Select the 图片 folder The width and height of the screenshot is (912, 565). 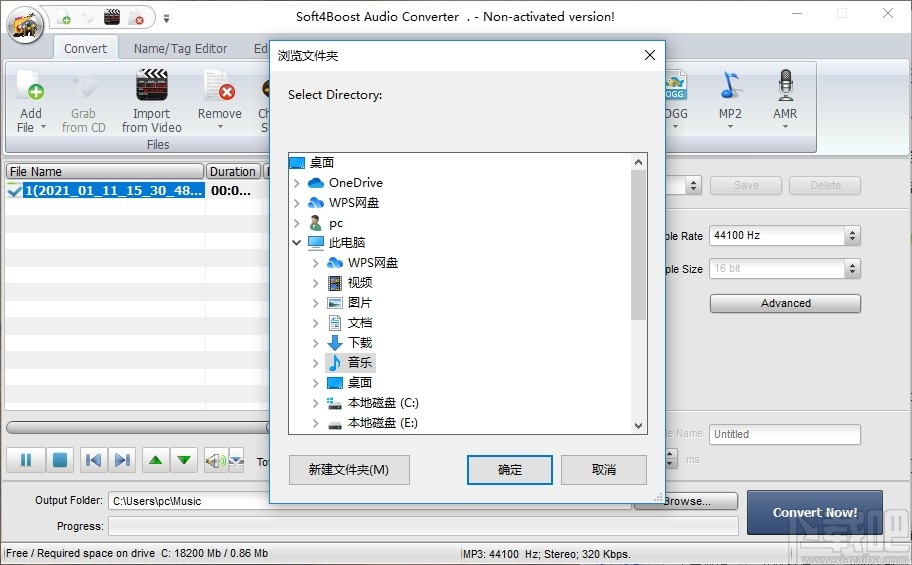click(x=359, y=303)
